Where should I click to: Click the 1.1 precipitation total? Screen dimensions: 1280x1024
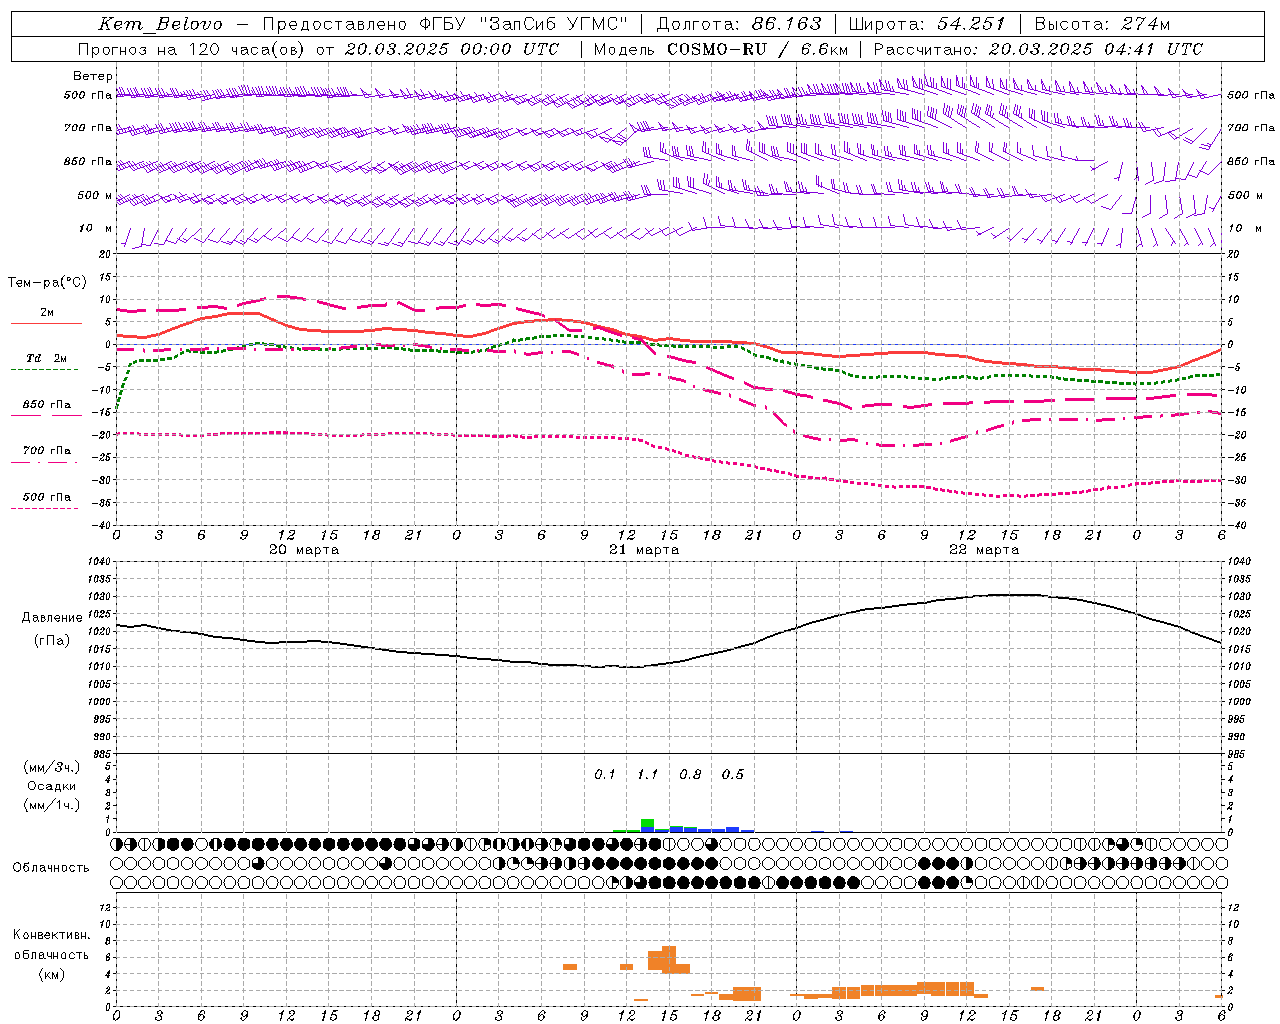click(x=647, y=774)
